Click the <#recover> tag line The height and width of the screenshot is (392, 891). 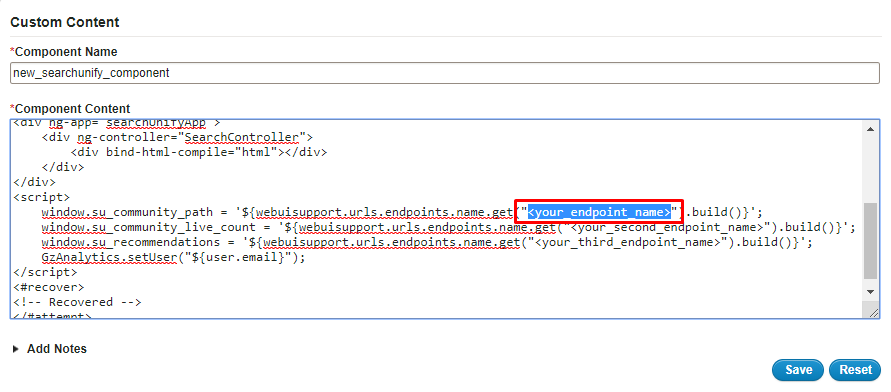tap(48, 287)
